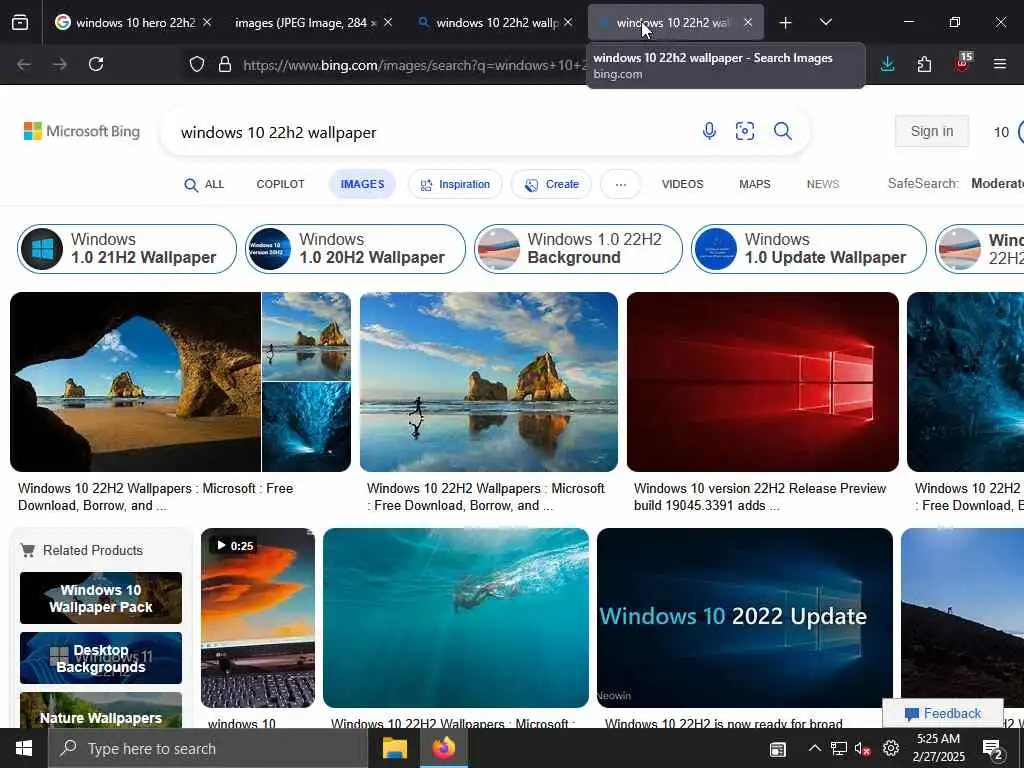The image size is (1024, 768).
Task: Expand more options ellipsis button
Action: pos(620,184)
